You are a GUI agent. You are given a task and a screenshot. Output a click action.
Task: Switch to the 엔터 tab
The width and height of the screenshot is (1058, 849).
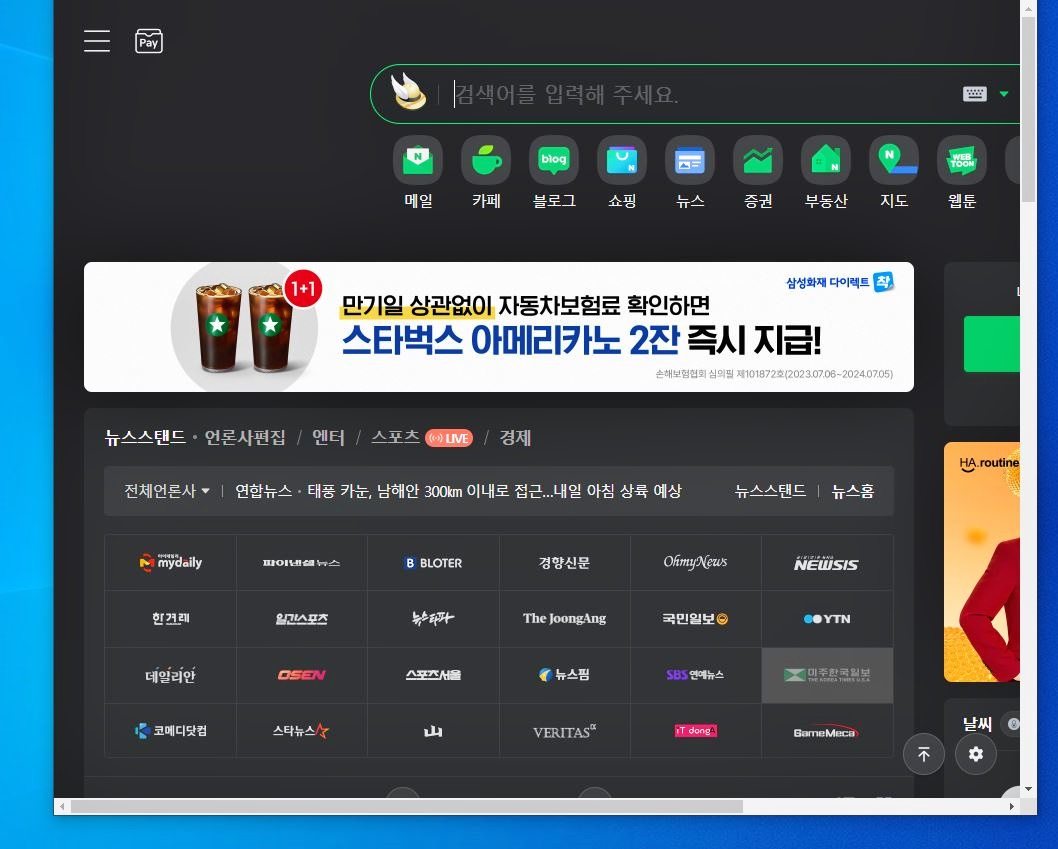tap(328, 437)
